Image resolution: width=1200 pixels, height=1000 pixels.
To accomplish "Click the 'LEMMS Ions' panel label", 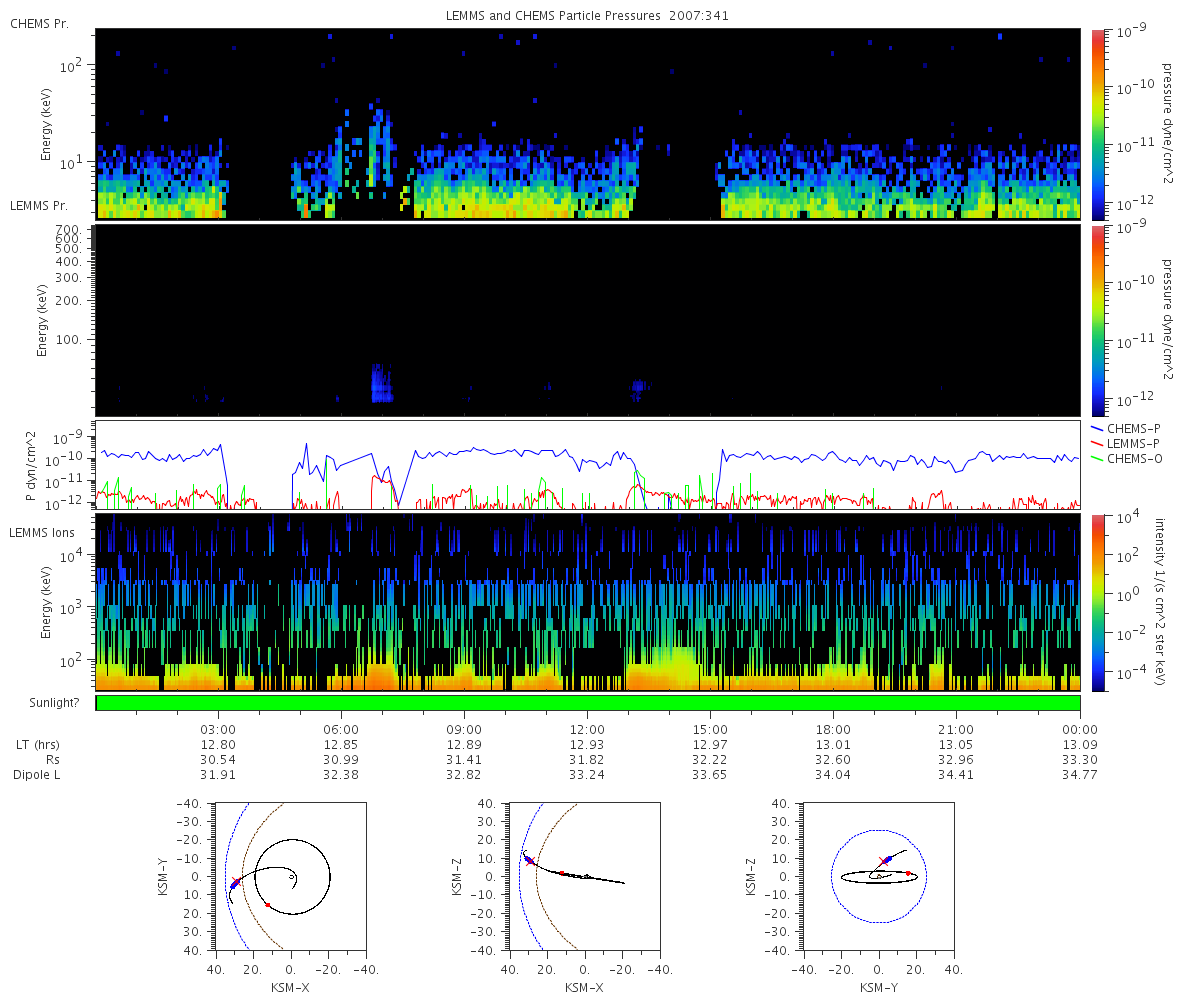I will tap(41, 532).
